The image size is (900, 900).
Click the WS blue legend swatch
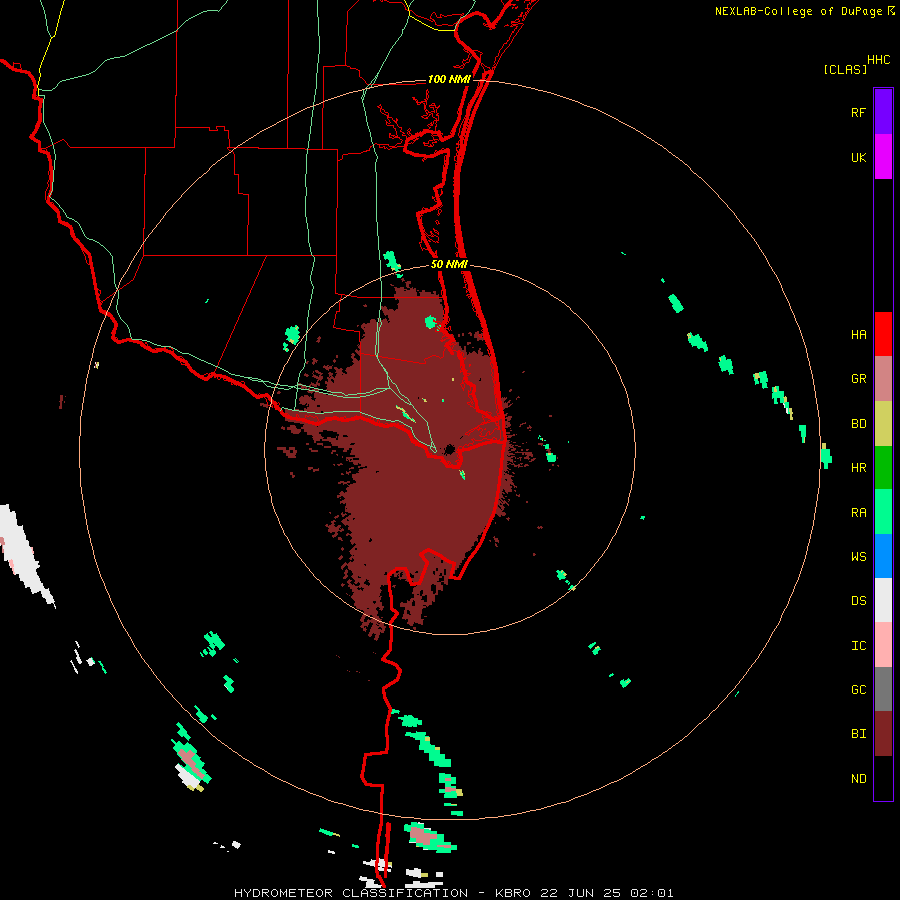point(883,556)
